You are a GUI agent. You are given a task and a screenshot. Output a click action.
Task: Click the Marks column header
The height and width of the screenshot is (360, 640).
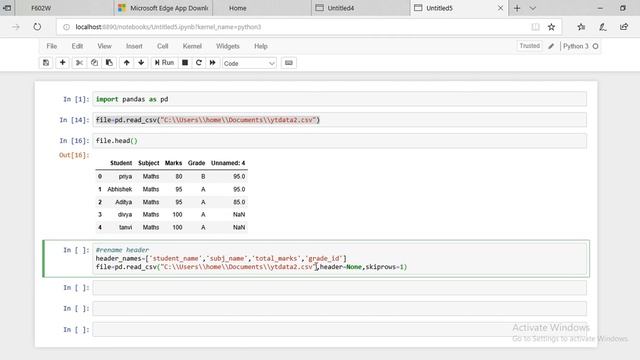pos(173,163)
